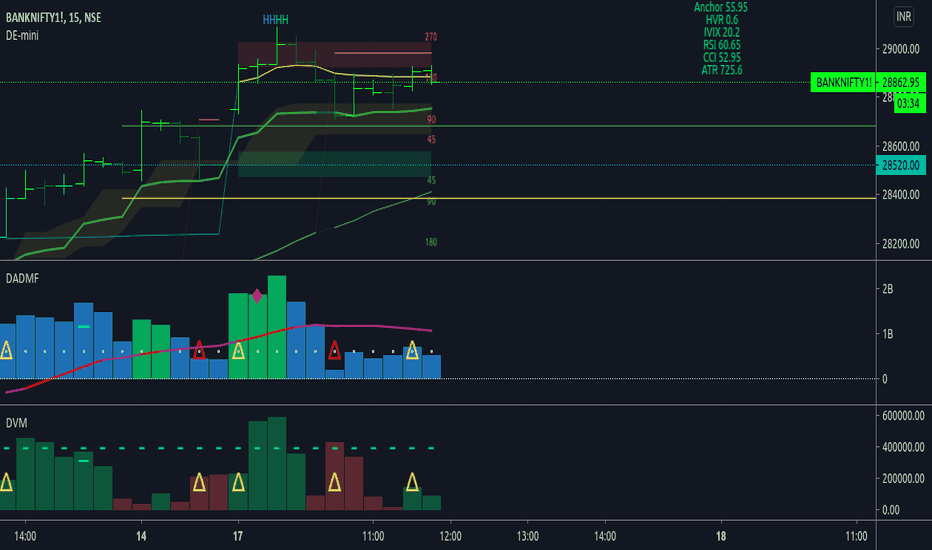This screenshot has width=932, height=550.
Task: Click the yellow triangle at 17 in DADMF
Action: click(x=238, y=350)
